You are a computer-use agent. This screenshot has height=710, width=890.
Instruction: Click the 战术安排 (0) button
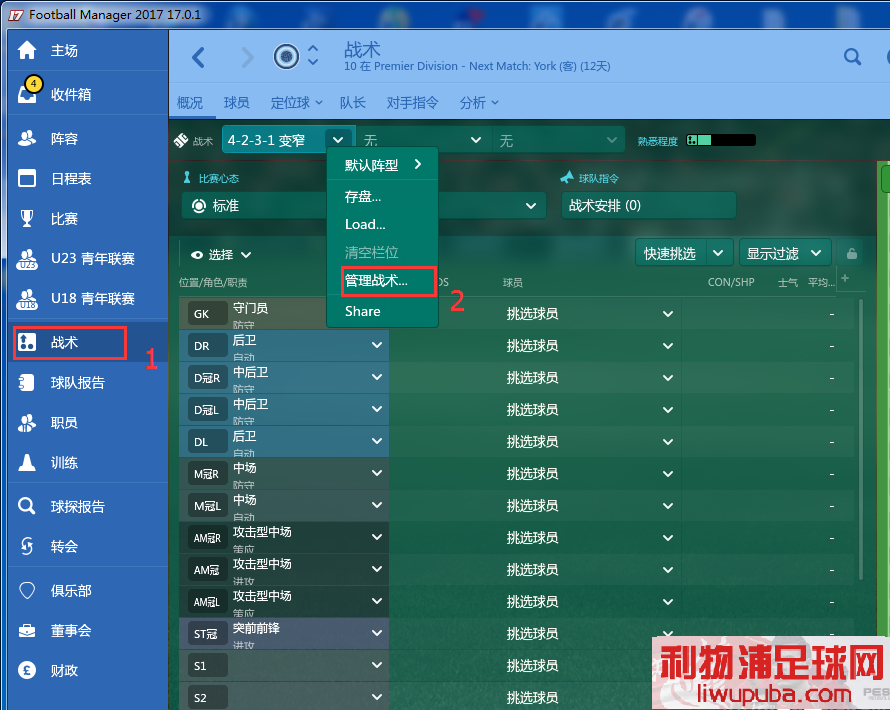[648, 205]
